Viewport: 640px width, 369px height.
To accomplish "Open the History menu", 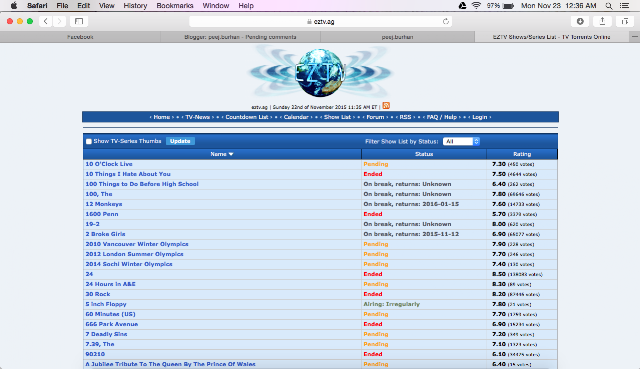I will (x=135, y=6).
